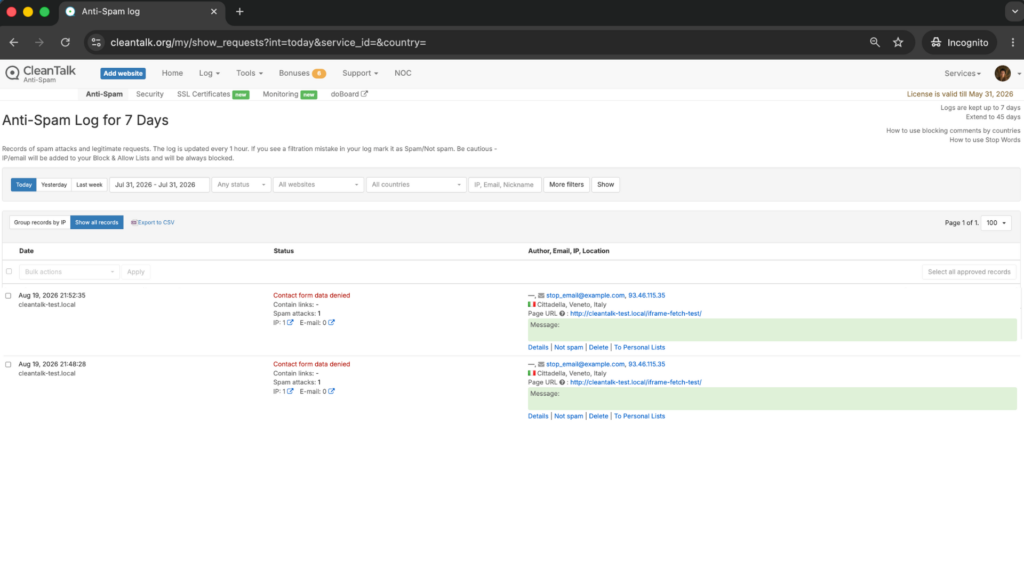Check the Aug 19, 2026 21:48:28 record checkbox
This screenshot has width=1024, height=576.
click(8, 364)
